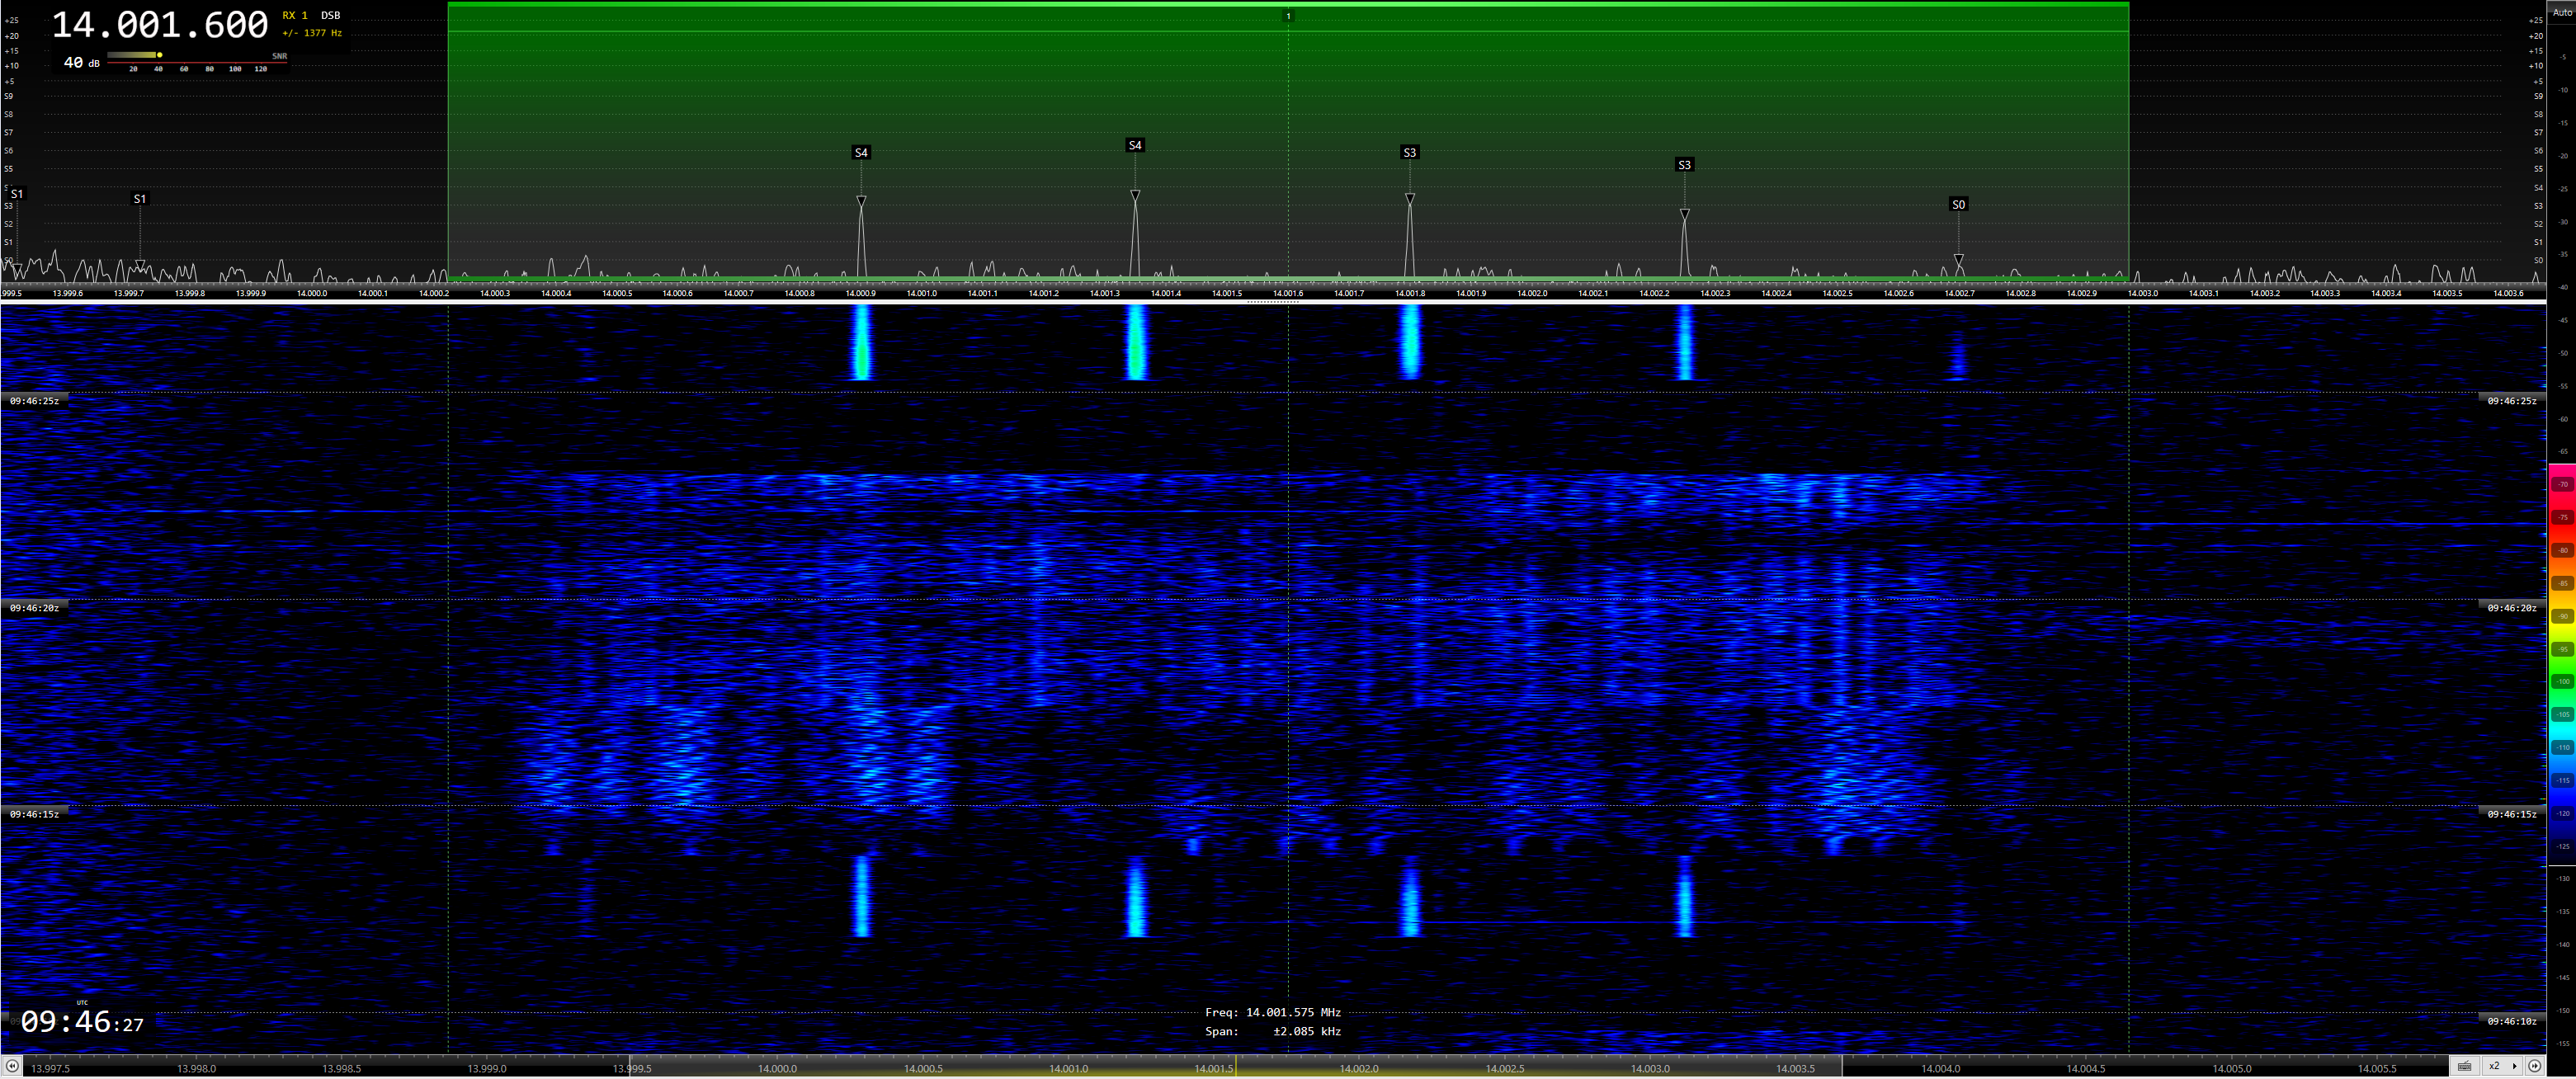Click the UTC clock display
Screen dimensions: 2576x1079
[82, 1021]
